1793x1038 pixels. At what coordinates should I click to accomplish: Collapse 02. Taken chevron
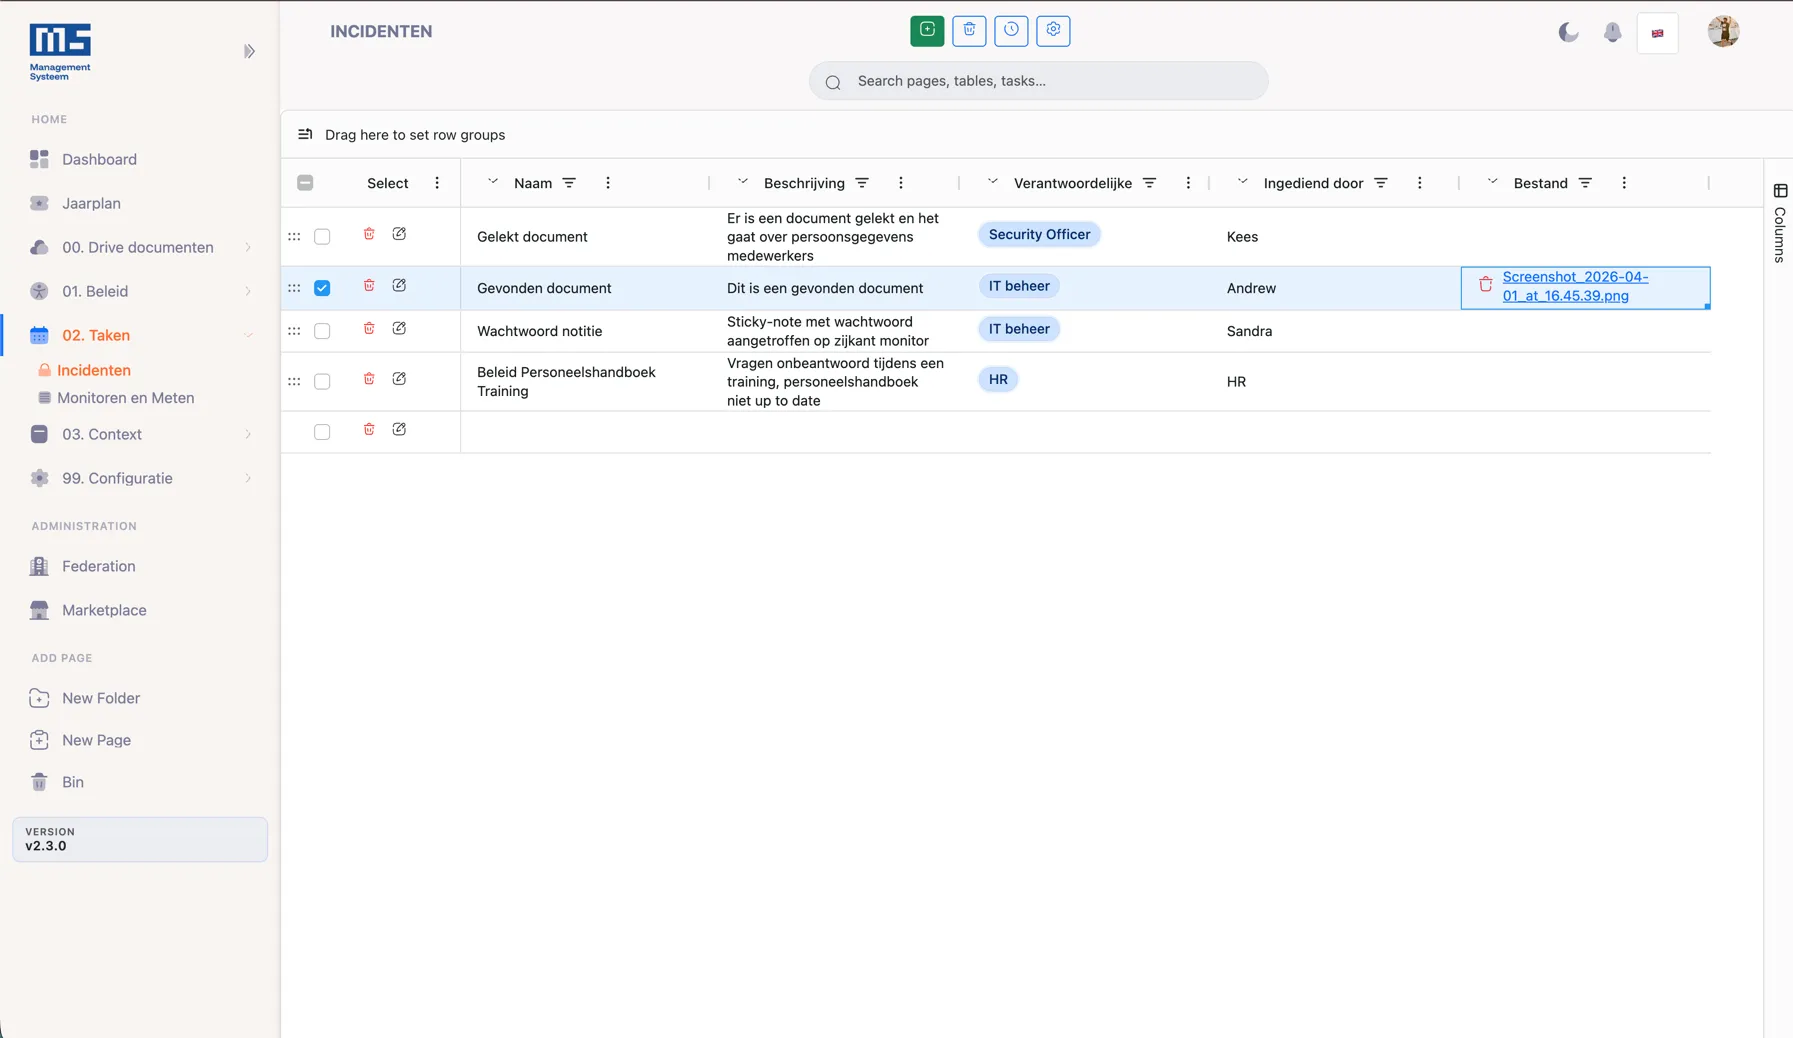tap(248, 335)
